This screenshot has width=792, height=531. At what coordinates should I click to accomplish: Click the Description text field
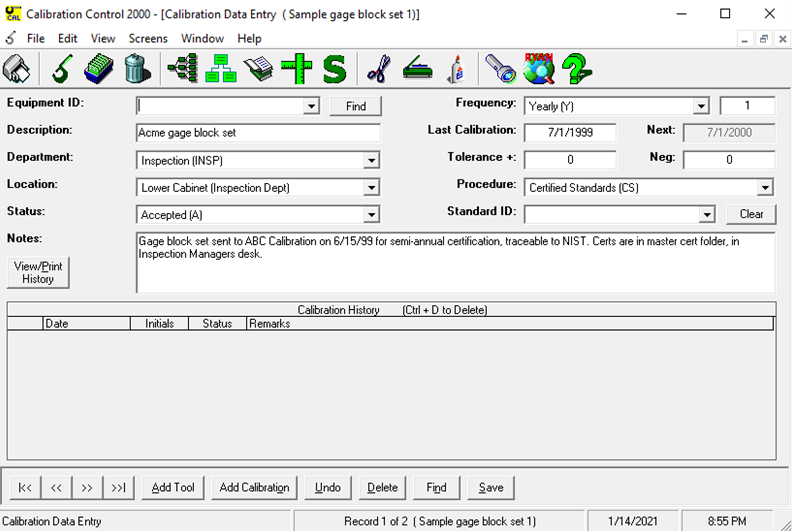pos(258,133)
